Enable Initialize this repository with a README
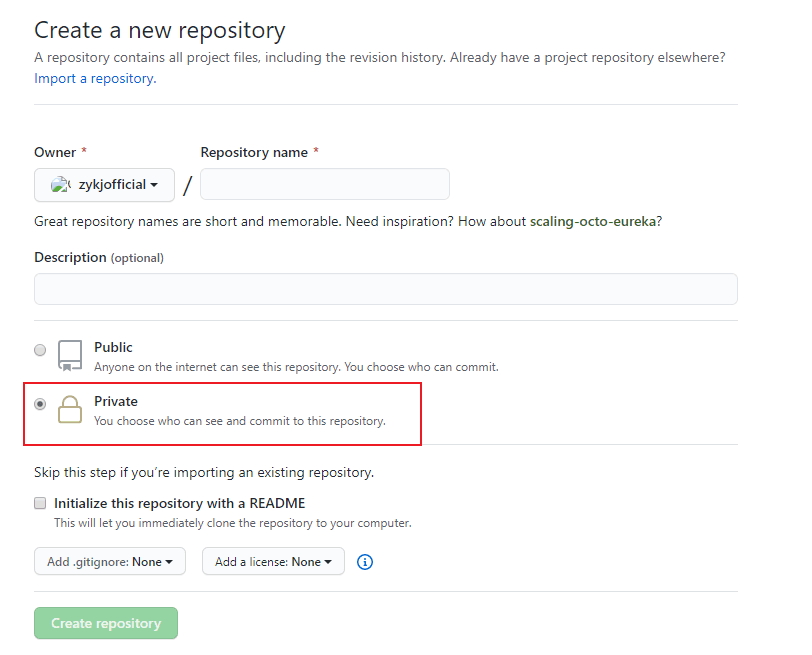 [x=40, y=503]
